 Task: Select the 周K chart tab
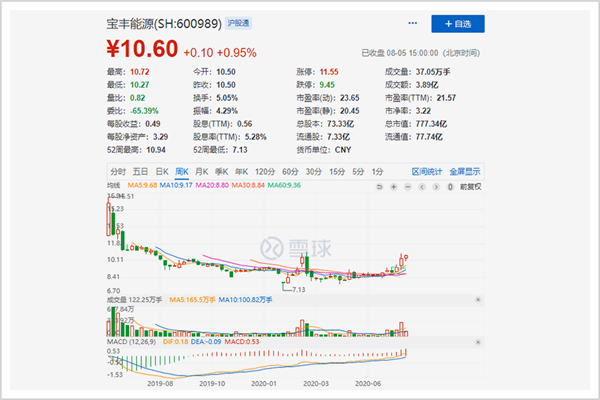click(182, 171)
